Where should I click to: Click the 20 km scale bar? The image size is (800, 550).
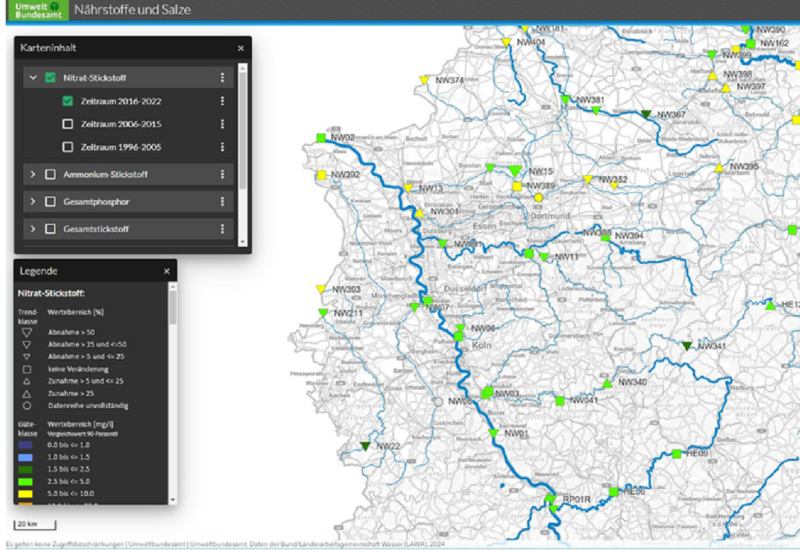34,524
